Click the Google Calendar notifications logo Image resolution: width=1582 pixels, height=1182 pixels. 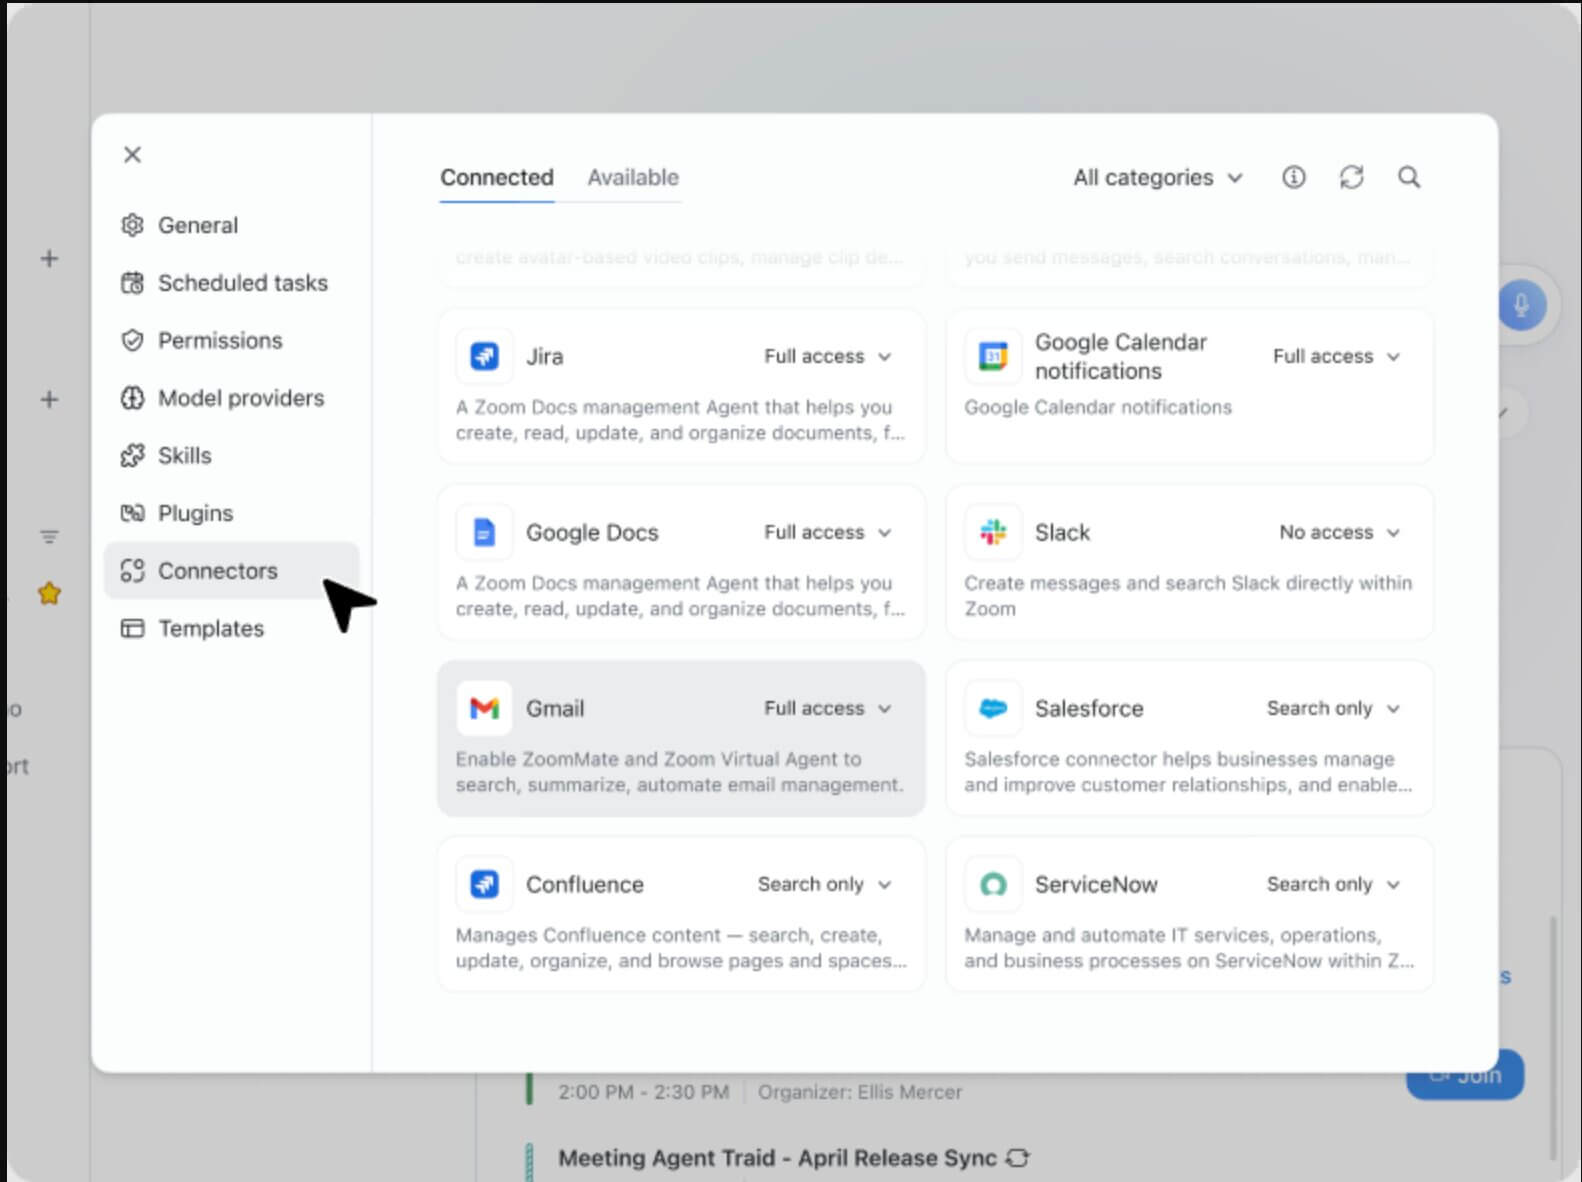pyautogui.click(x=993, y=356)
